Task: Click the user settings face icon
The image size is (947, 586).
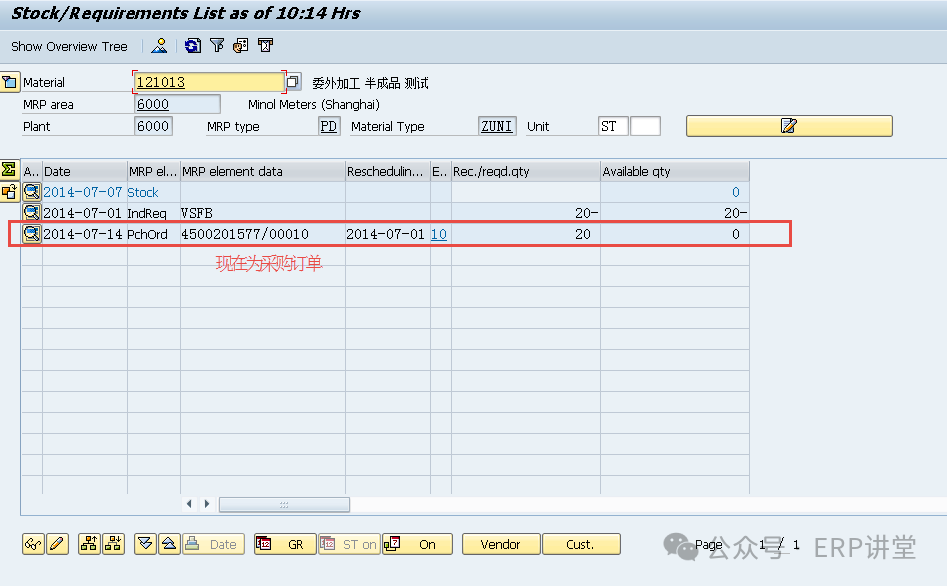Action: [x=241, y=46]
